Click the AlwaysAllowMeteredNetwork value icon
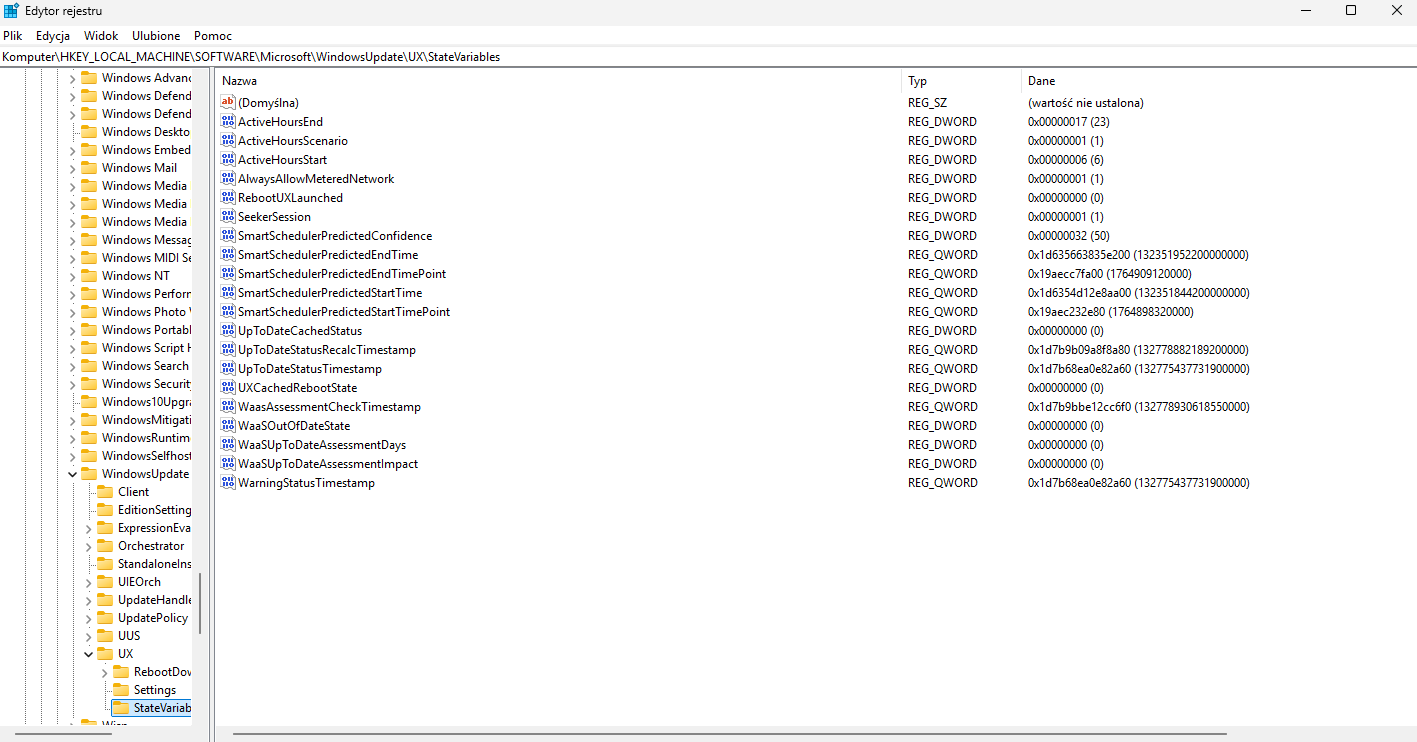The height and width of the screenshot is (742, 1417). coord(227,179)
